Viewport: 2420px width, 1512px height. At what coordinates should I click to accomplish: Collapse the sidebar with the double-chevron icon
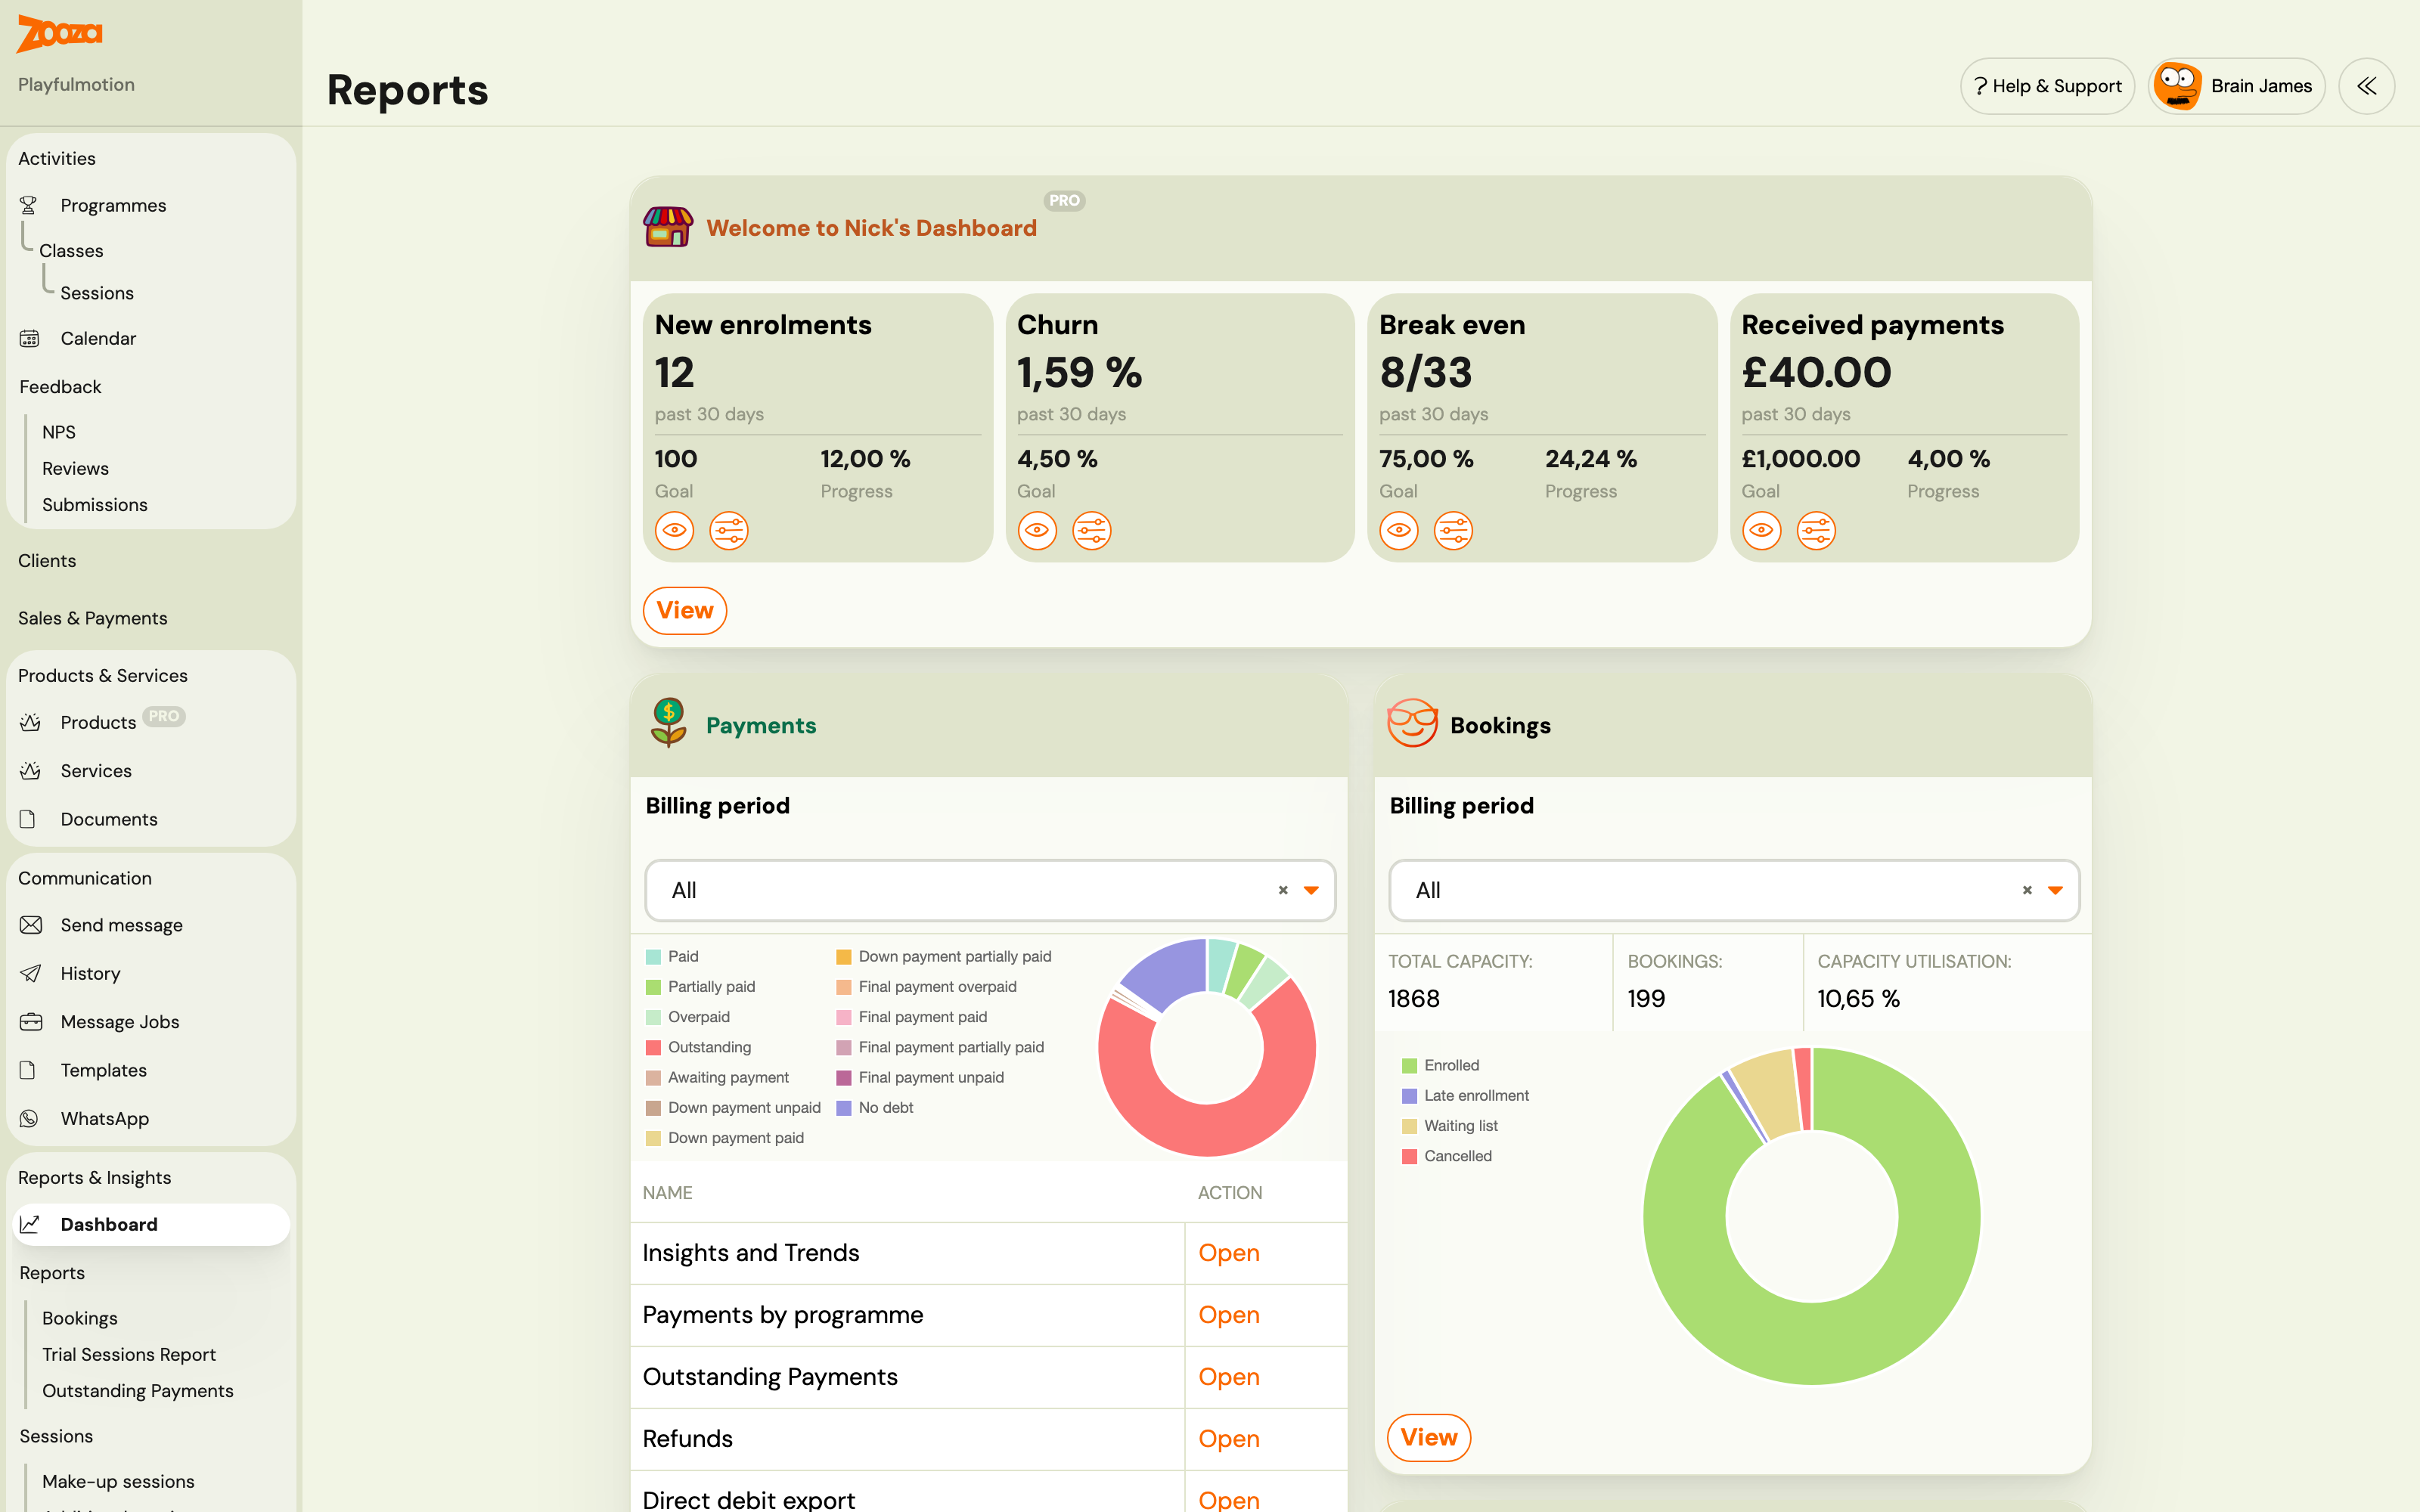2366,86
